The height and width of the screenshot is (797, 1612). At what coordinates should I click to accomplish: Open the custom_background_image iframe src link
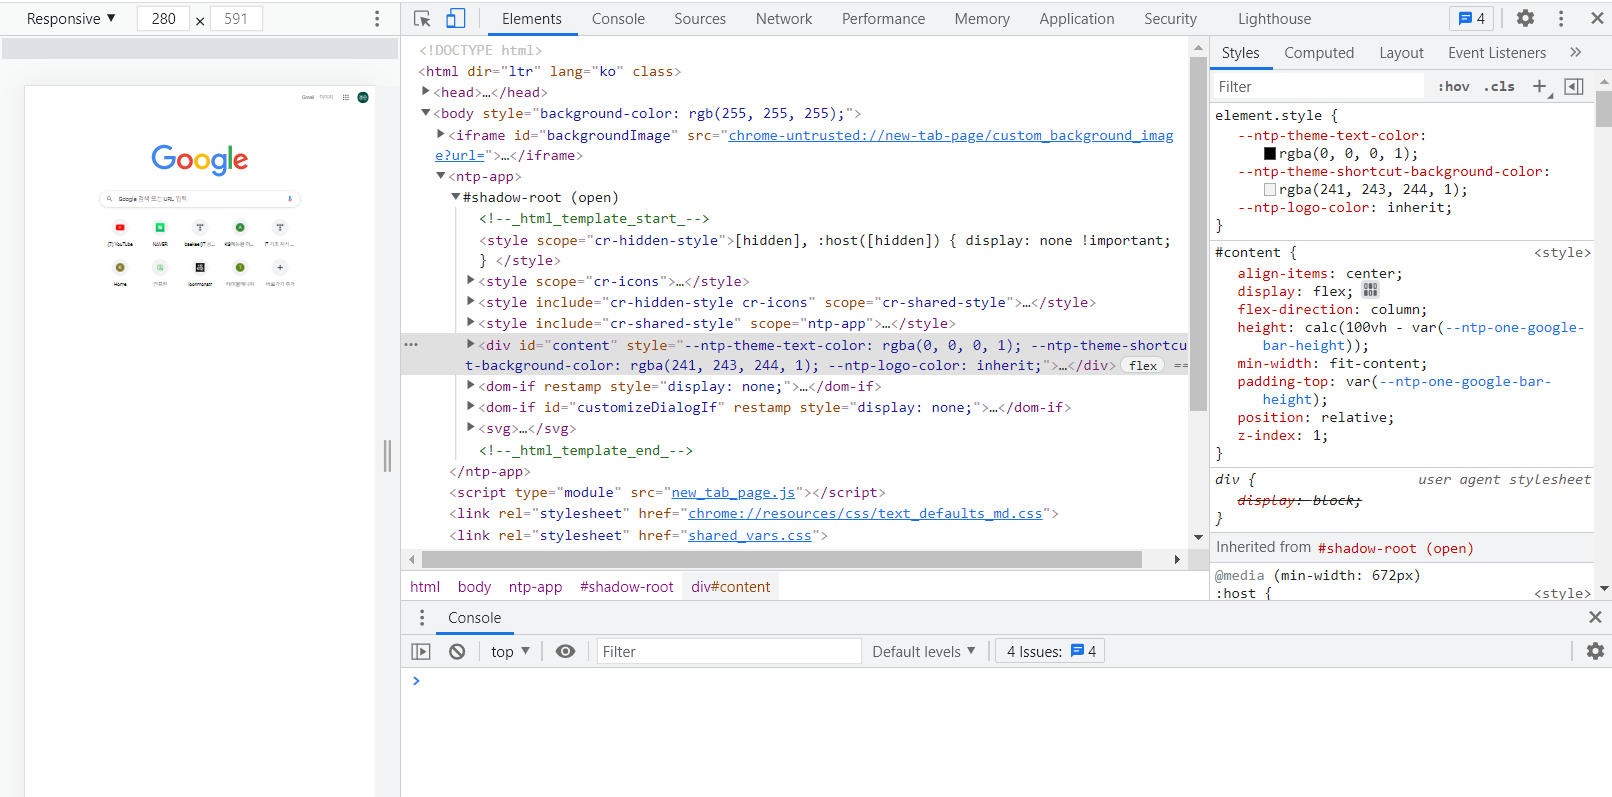pos(951,135)
